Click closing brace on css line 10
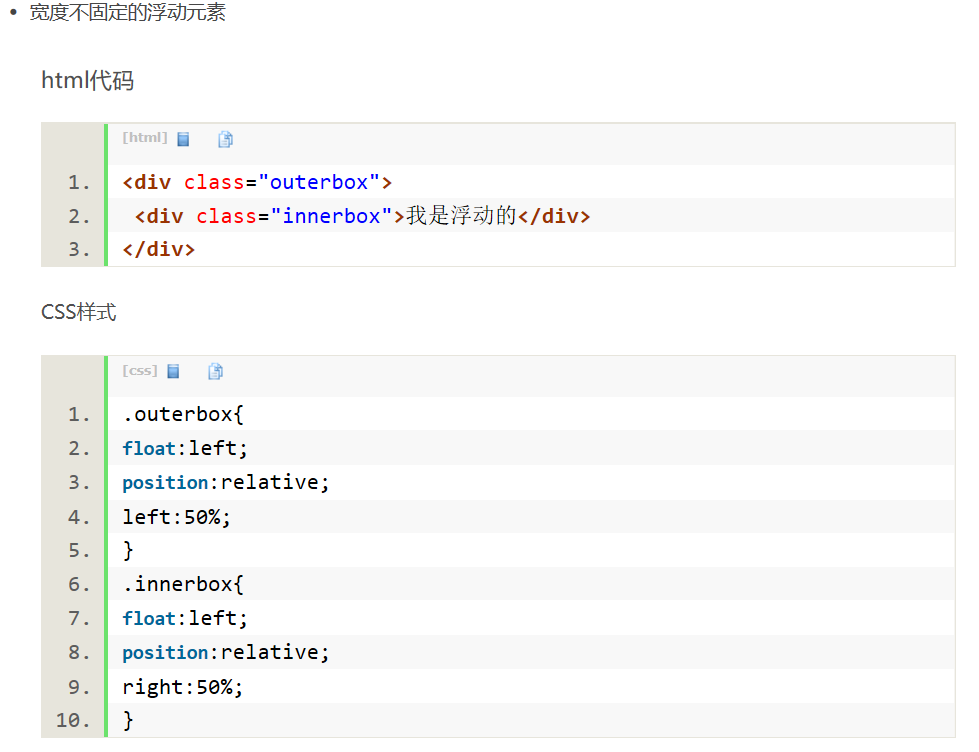The height and width of the screenshot is (752, 979). click(x=128, y=720)
